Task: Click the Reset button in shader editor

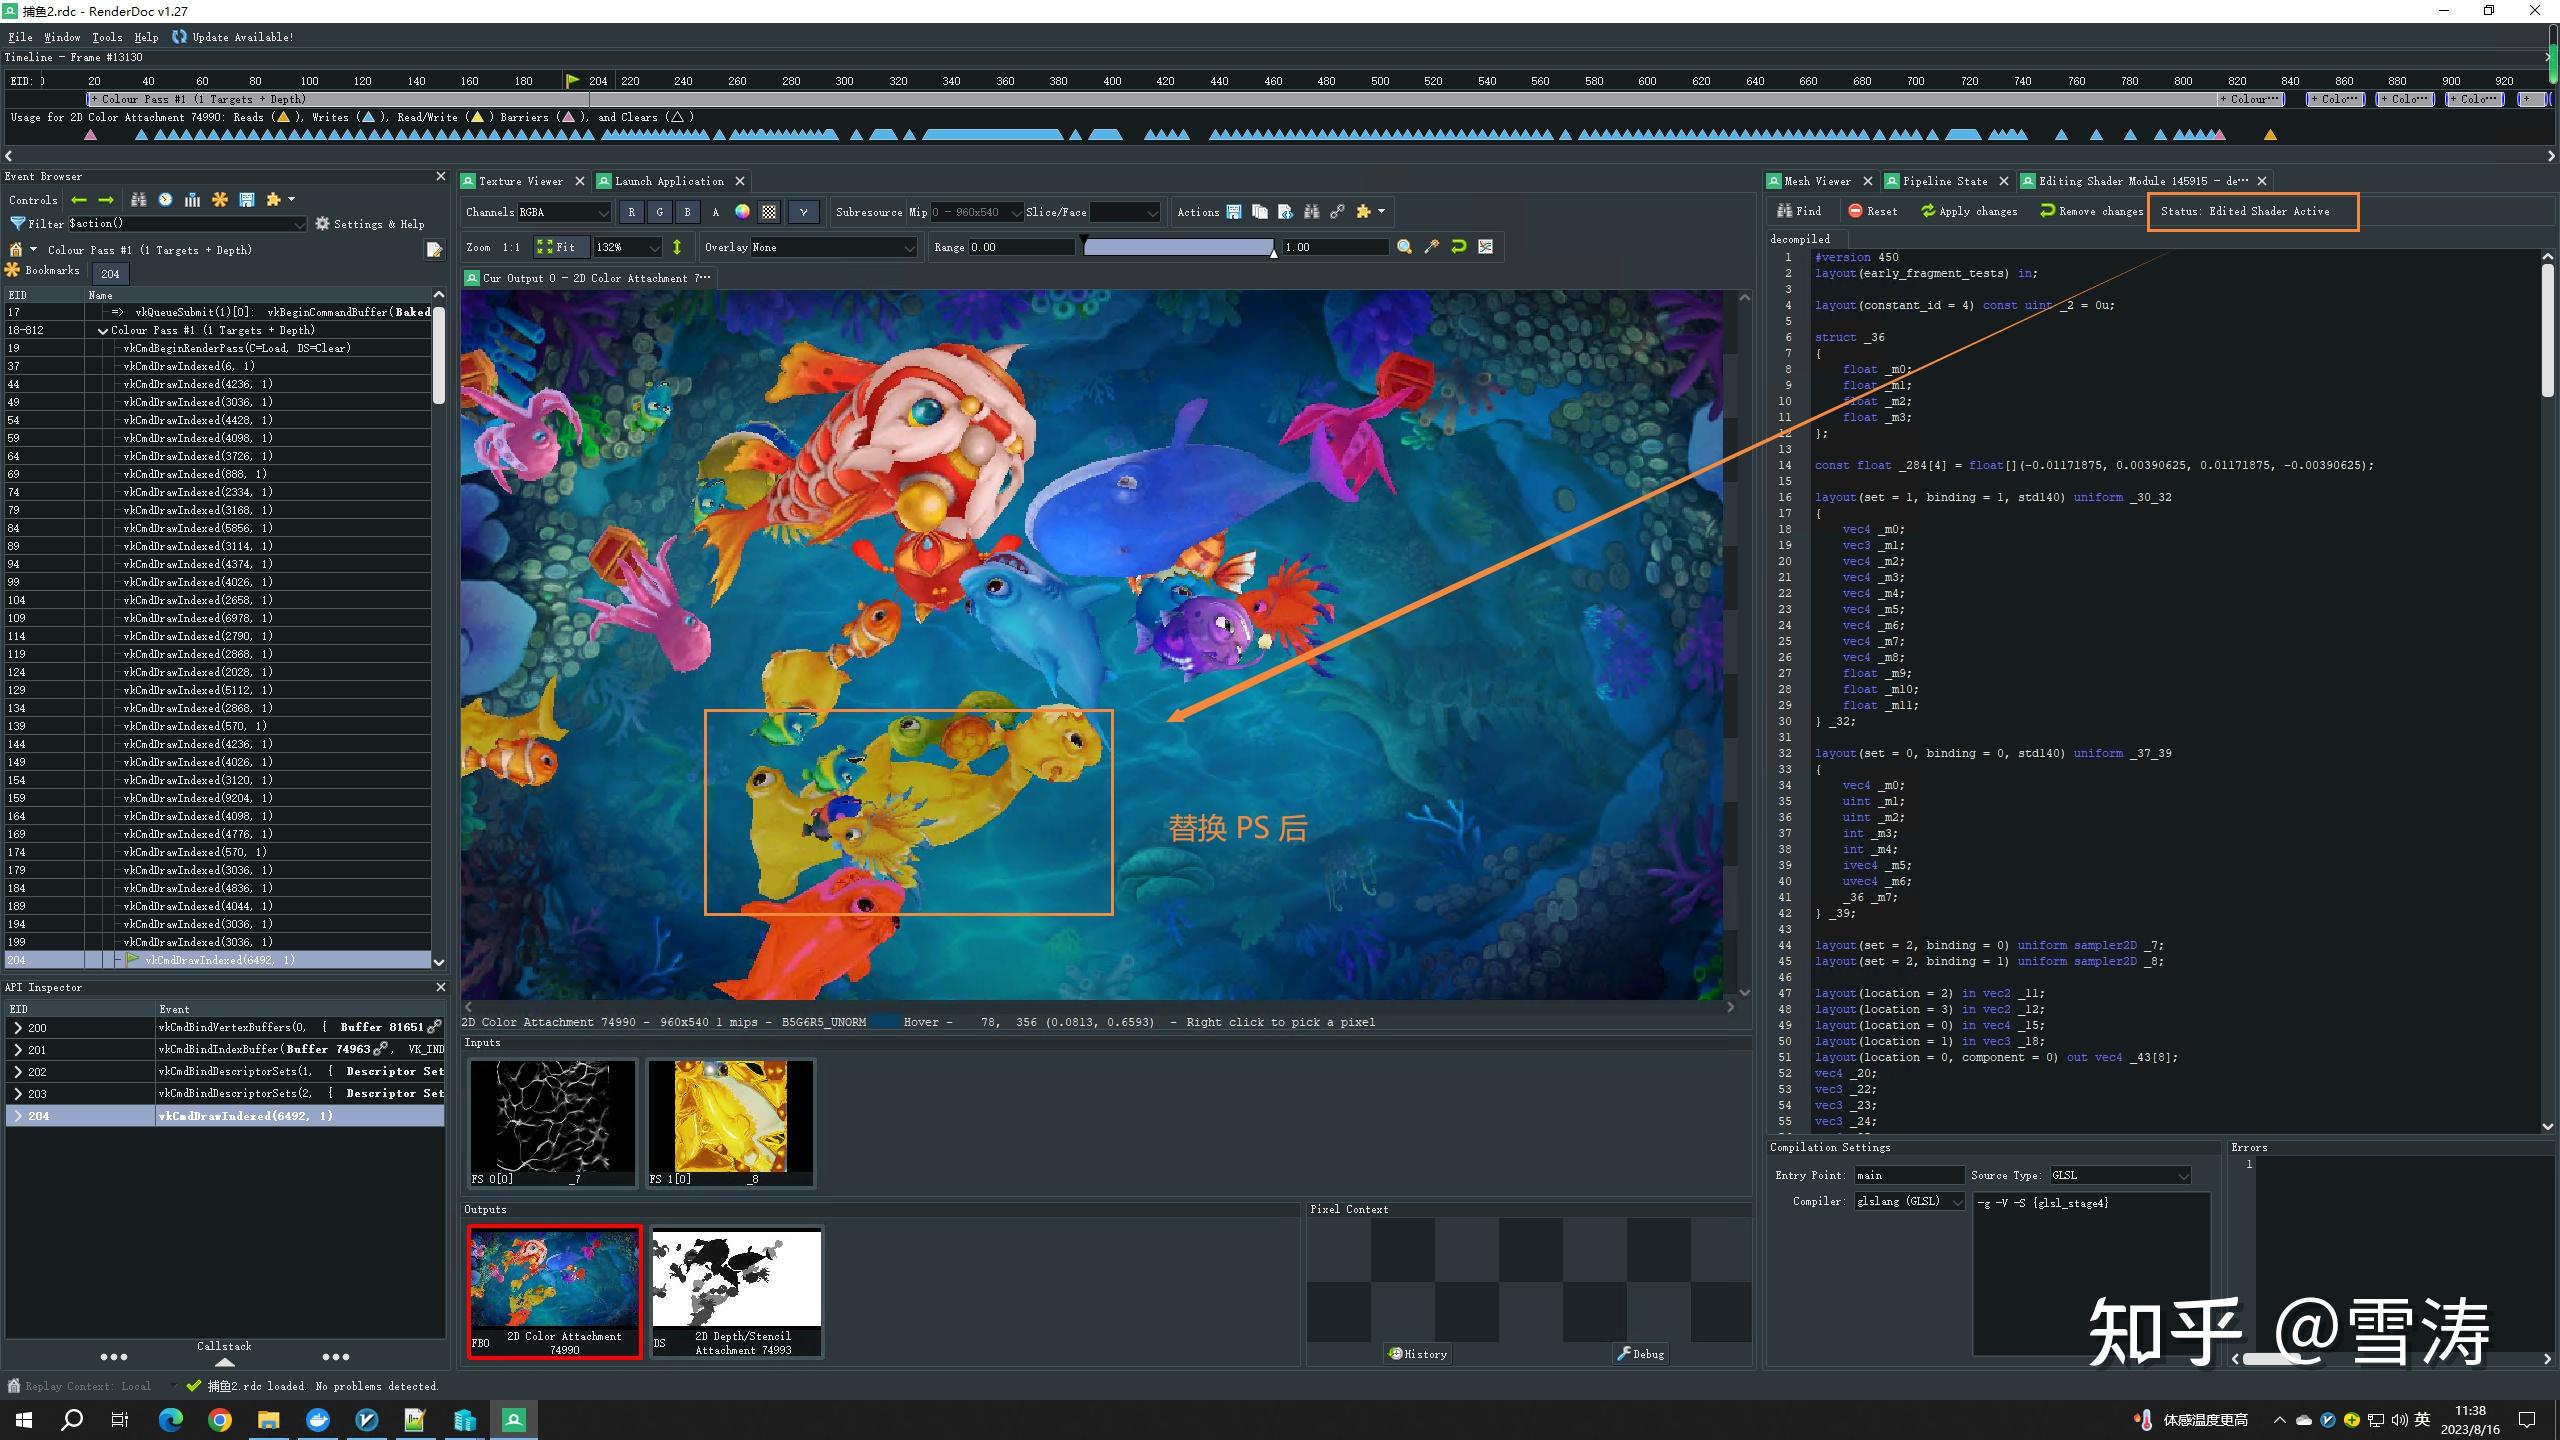Action: (1875, 211)
